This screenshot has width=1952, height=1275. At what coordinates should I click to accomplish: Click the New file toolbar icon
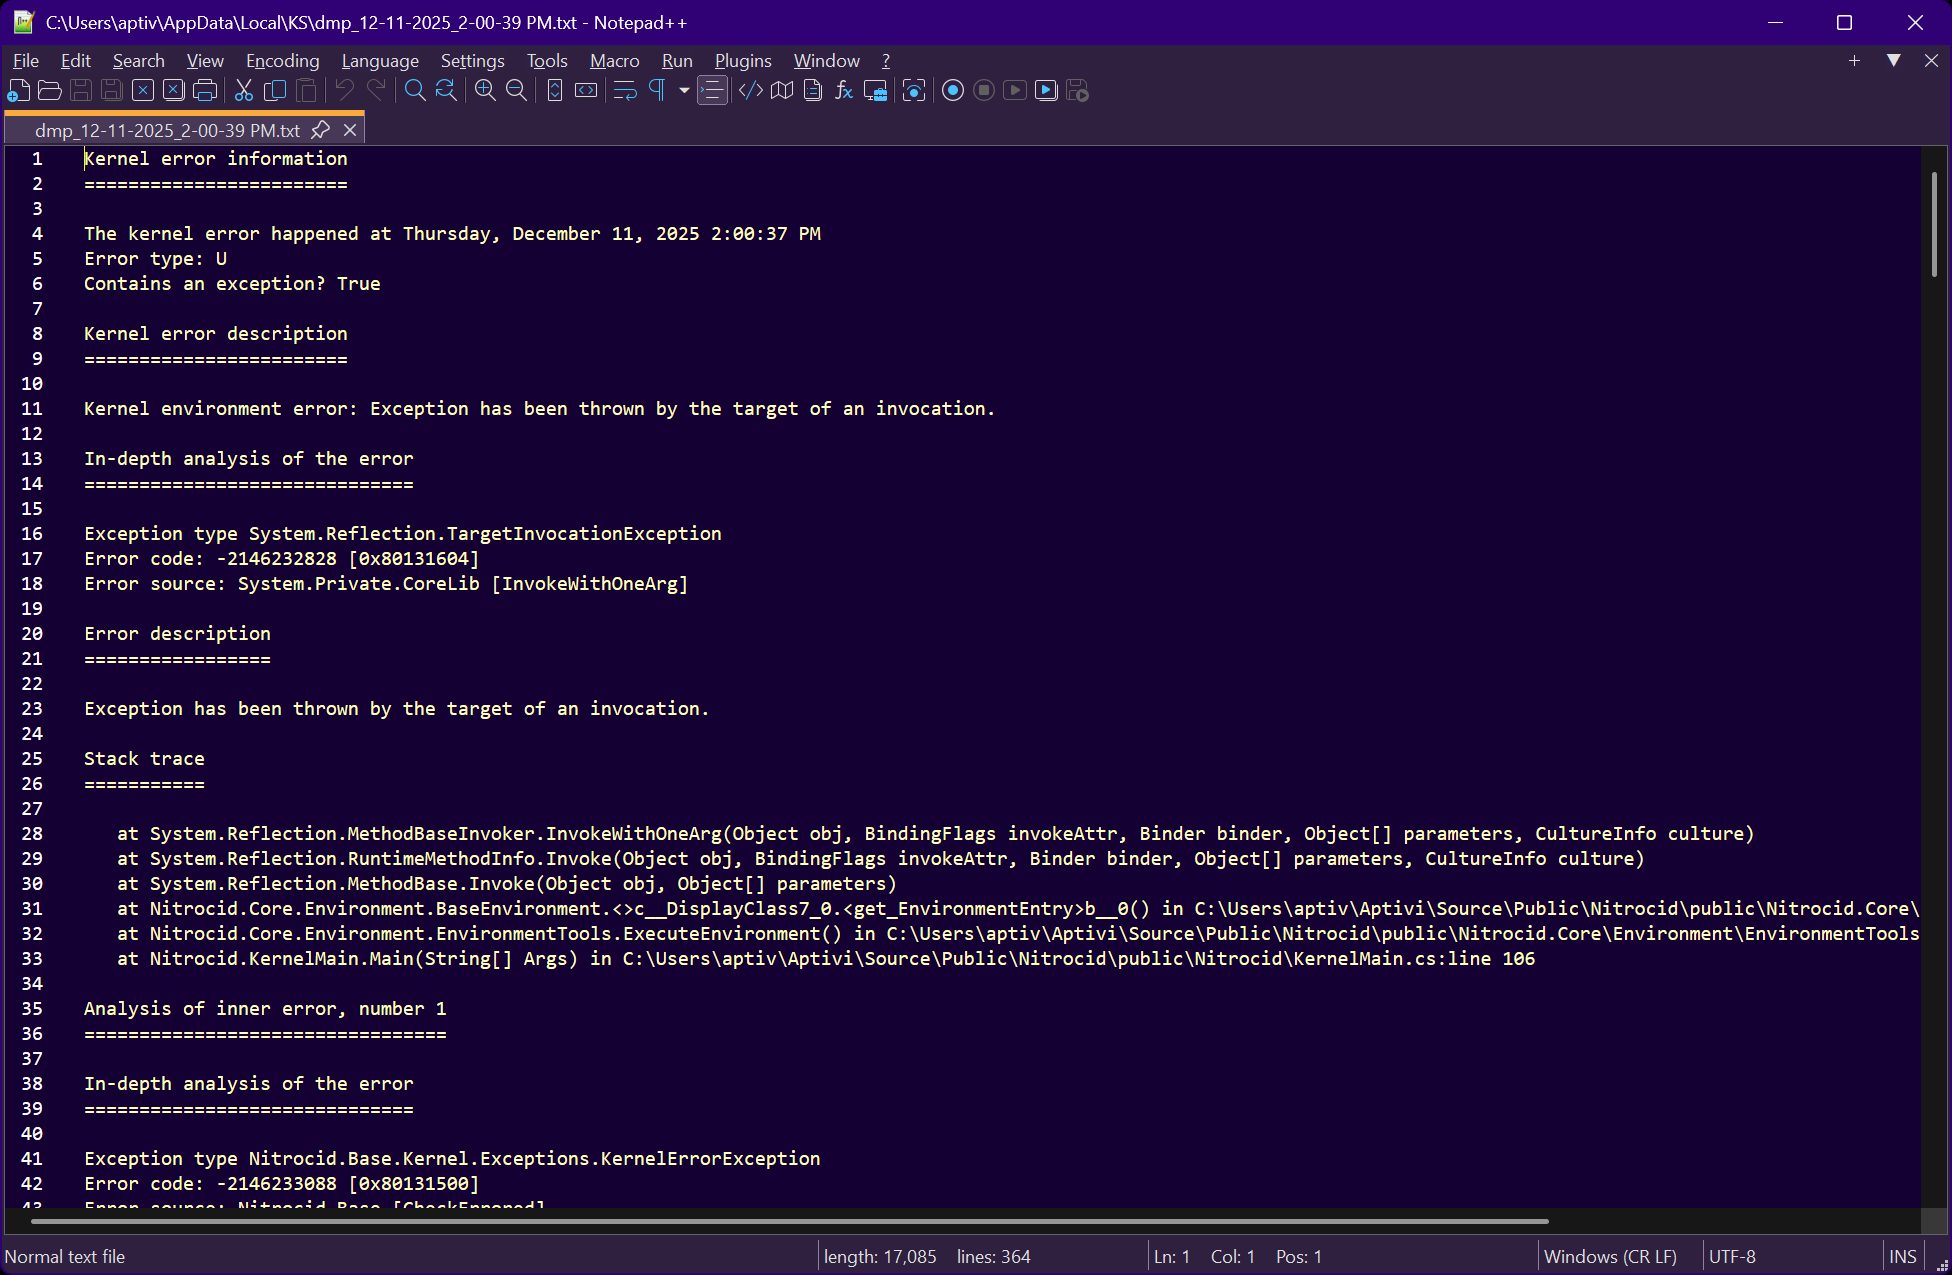pos(19,91)
